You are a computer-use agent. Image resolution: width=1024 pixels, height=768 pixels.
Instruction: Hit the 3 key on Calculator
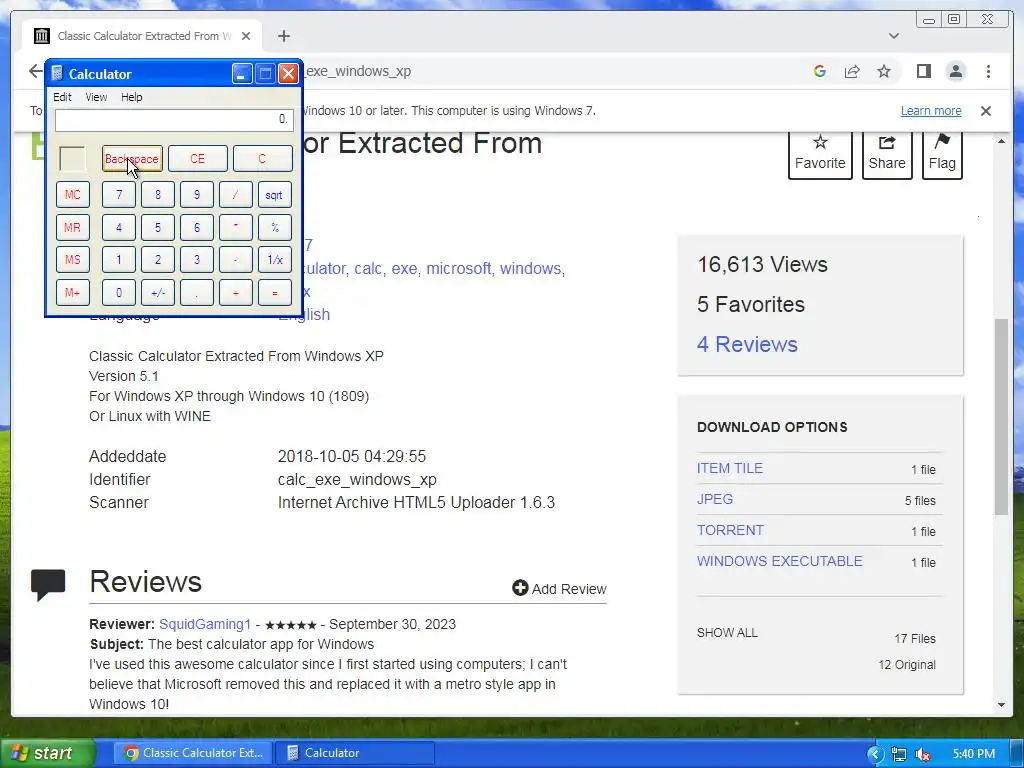pyautogui.click(x=197, y=260)
